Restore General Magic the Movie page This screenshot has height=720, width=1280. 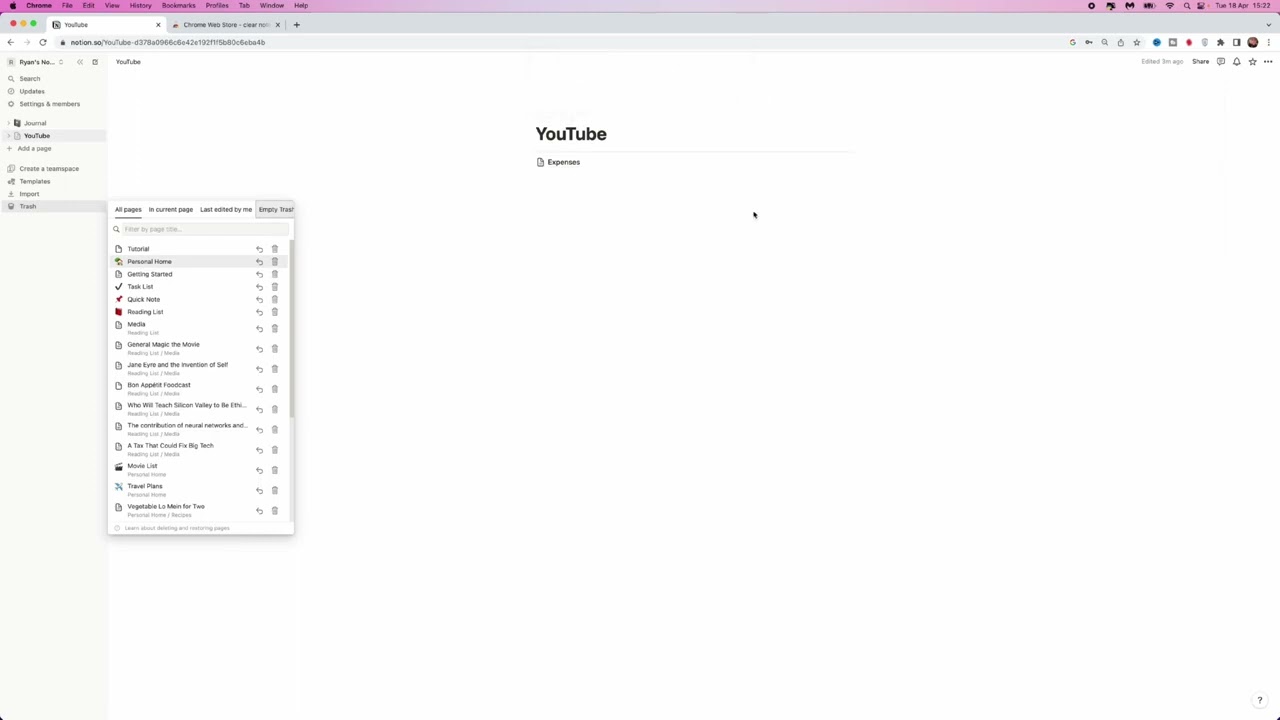pos(259,349)
